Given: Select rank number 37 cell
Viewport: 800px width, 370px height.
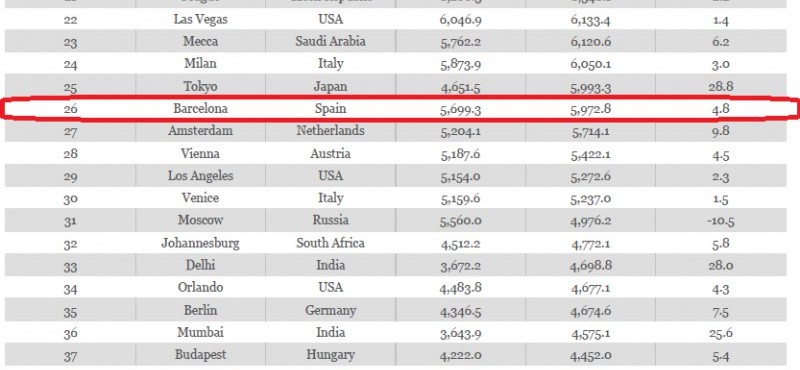Looking at the screenshot, I should point(70,356).
